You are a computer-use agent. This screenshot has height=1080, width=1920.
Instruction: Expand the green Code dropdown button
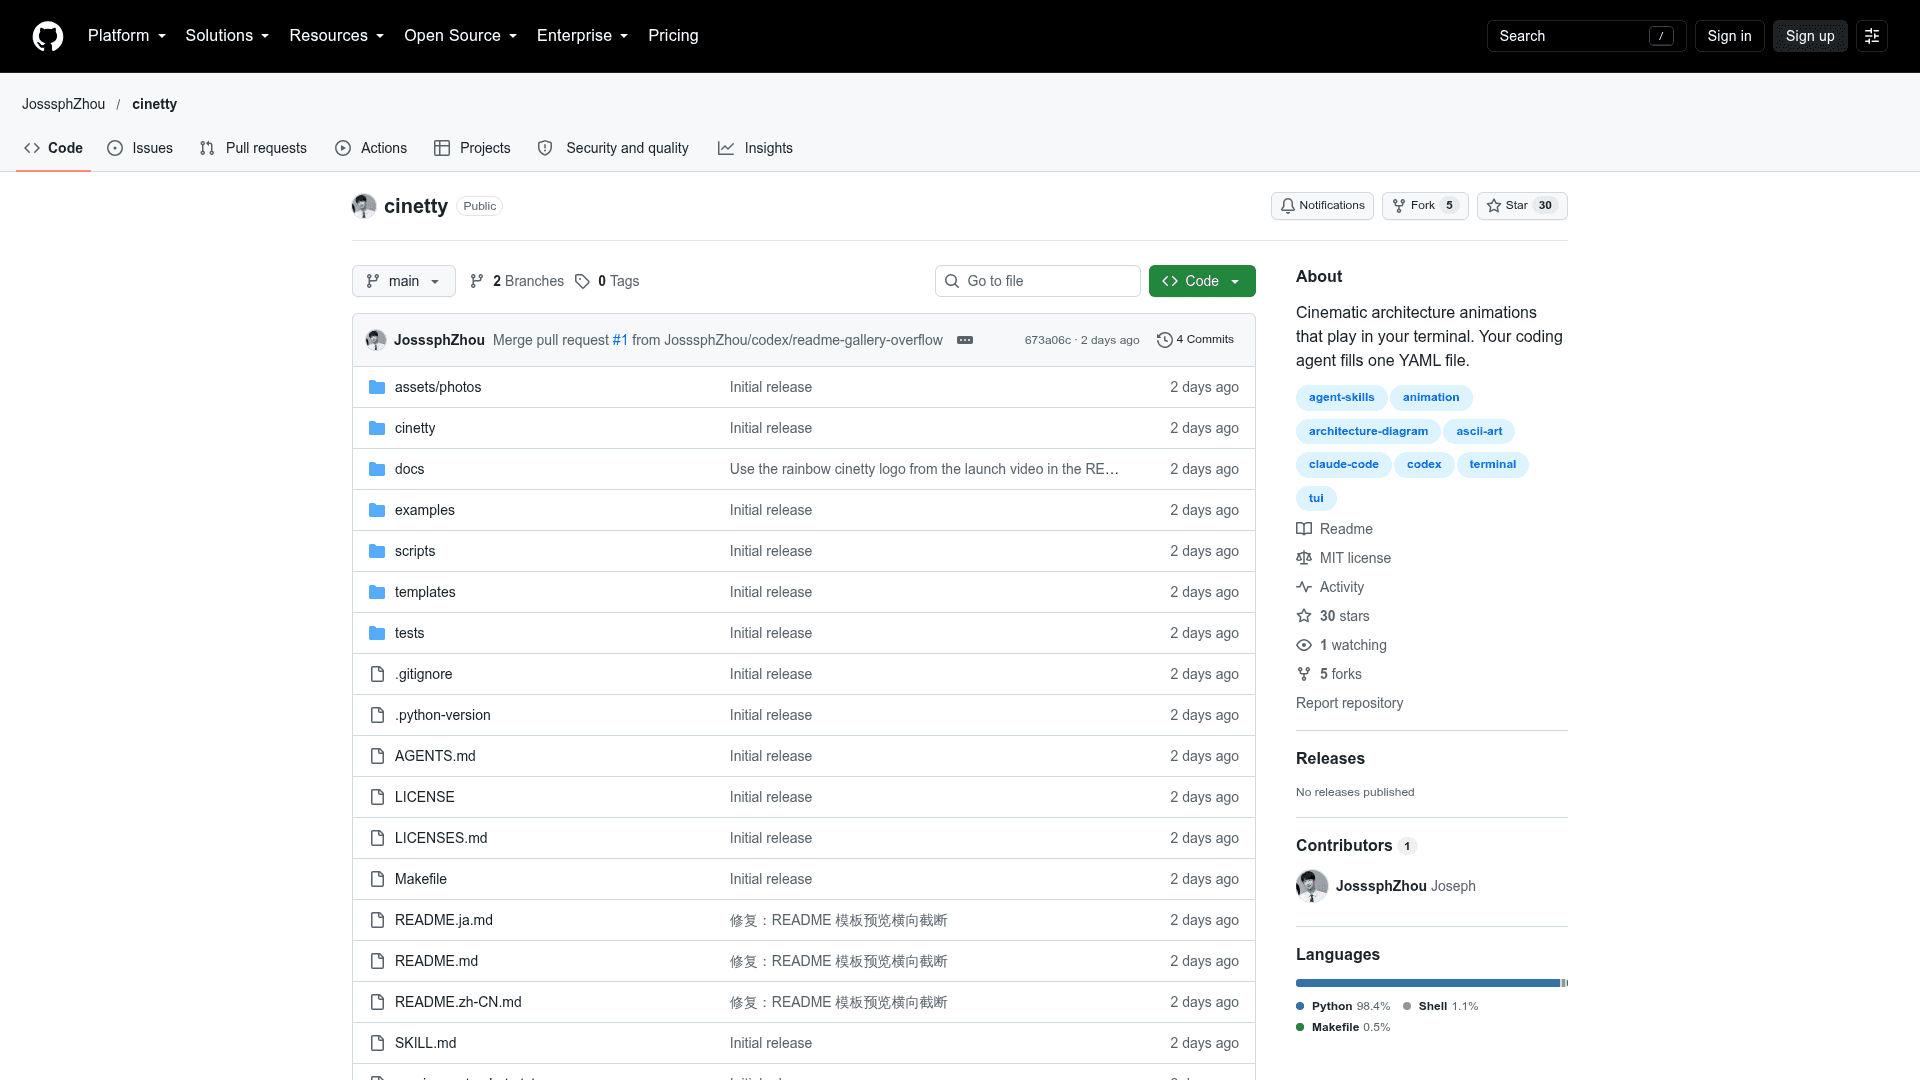[1202, 281]
